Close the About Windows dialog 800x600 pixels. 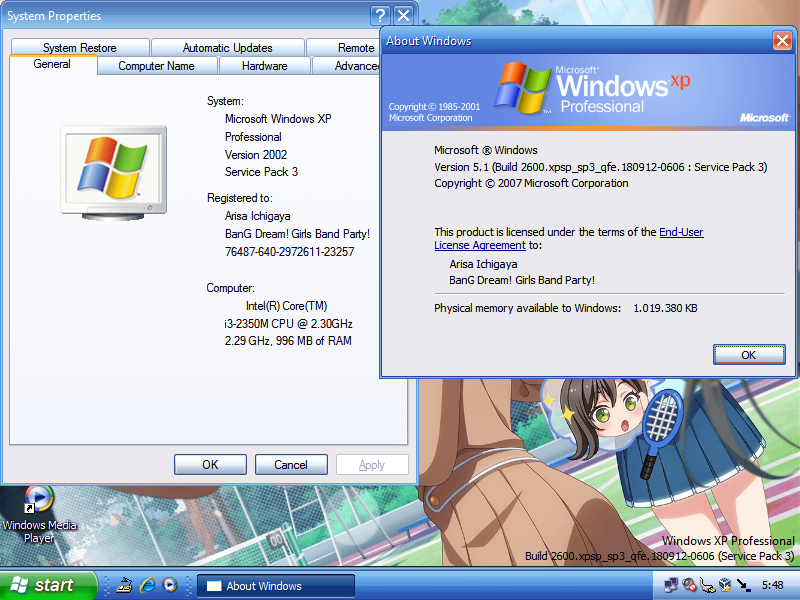click(x=782, y=40)
